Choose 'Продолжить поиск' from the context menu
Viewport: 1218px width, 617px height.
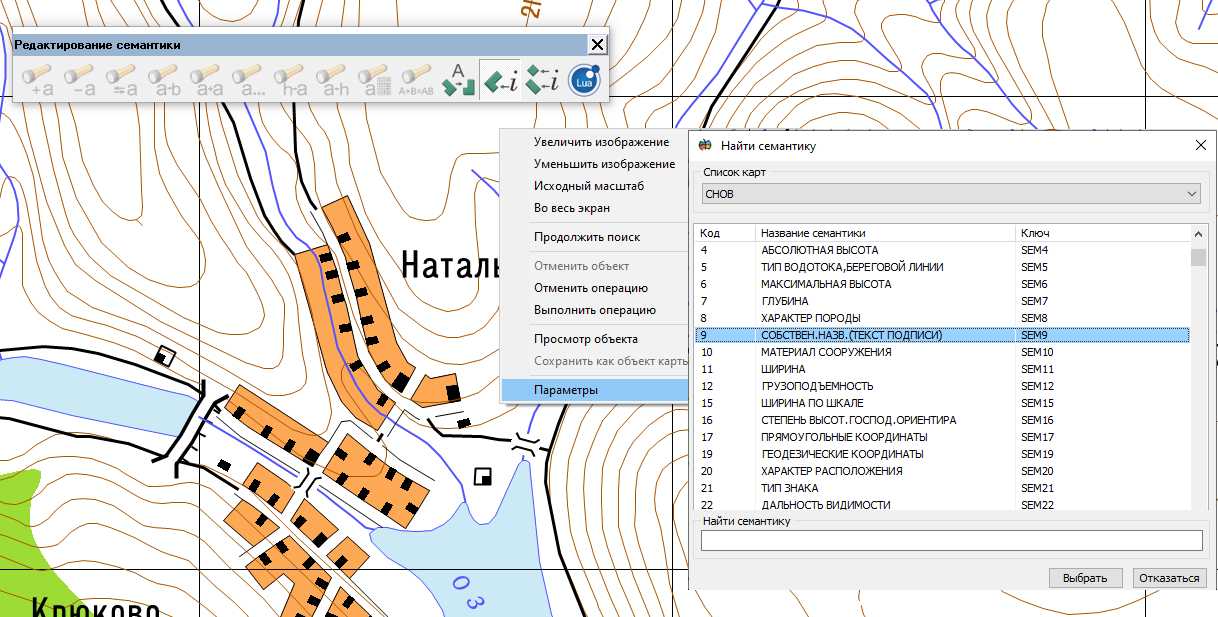(587, 237)
